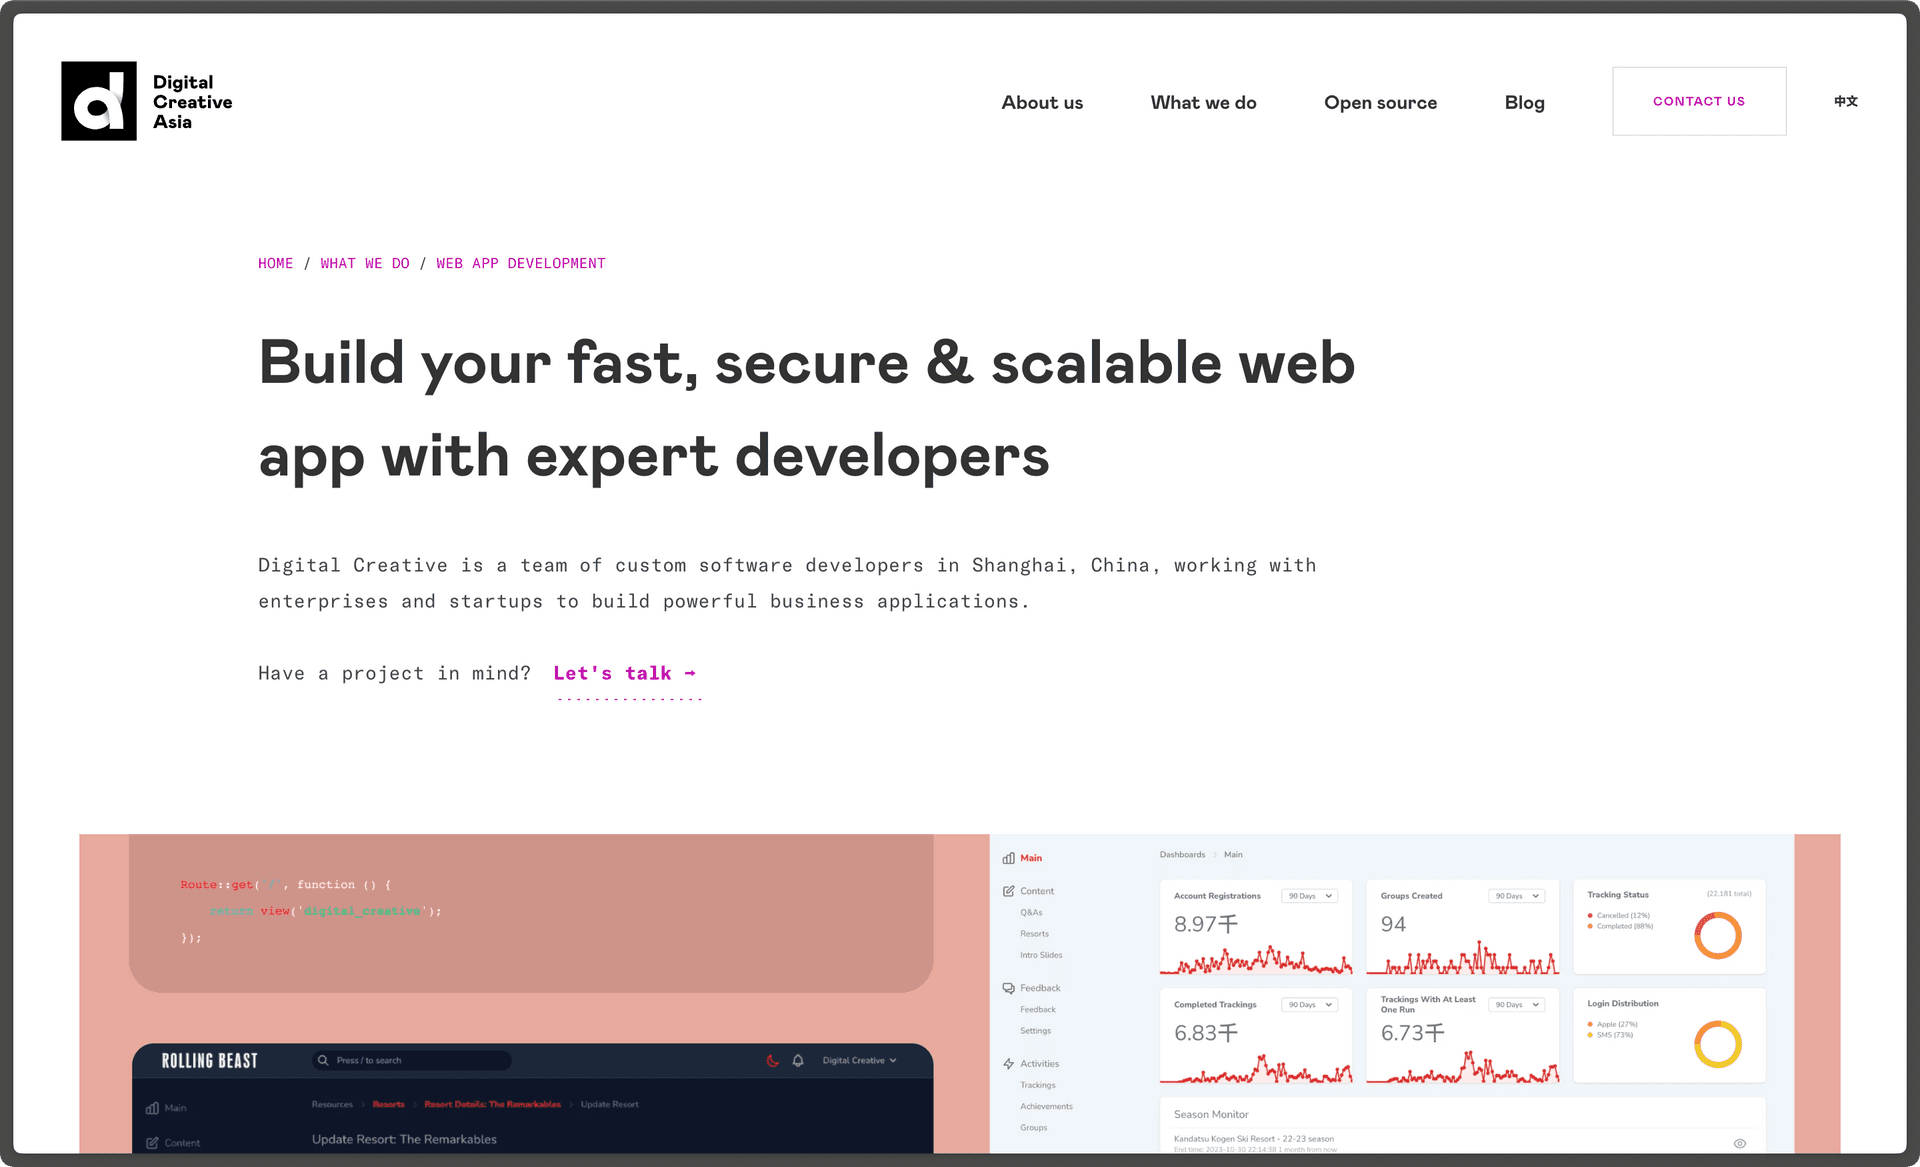Click the 中文 language toggle button
Image resolution: width=1920 pixels, height=1167 pixels.
(1849, 100)
